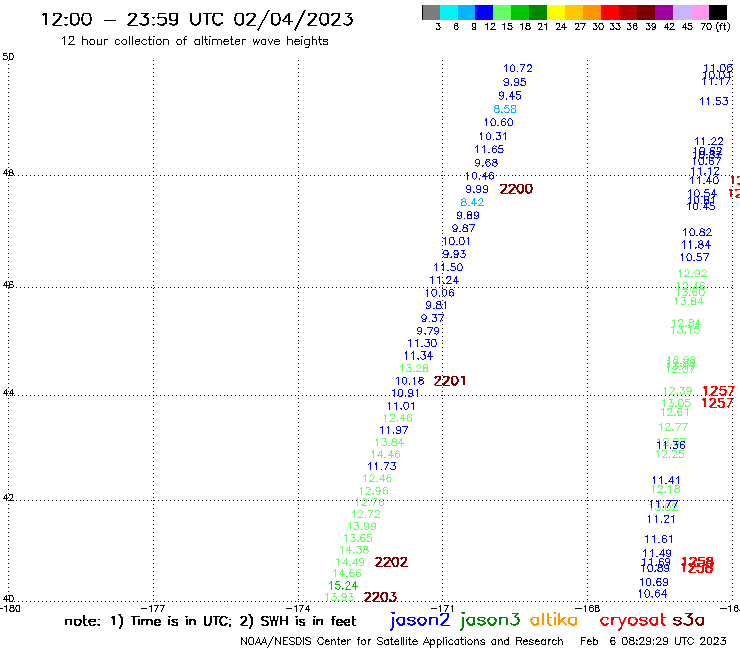Click the green value 12.92

pyautogui.click(x=692, y=273)
